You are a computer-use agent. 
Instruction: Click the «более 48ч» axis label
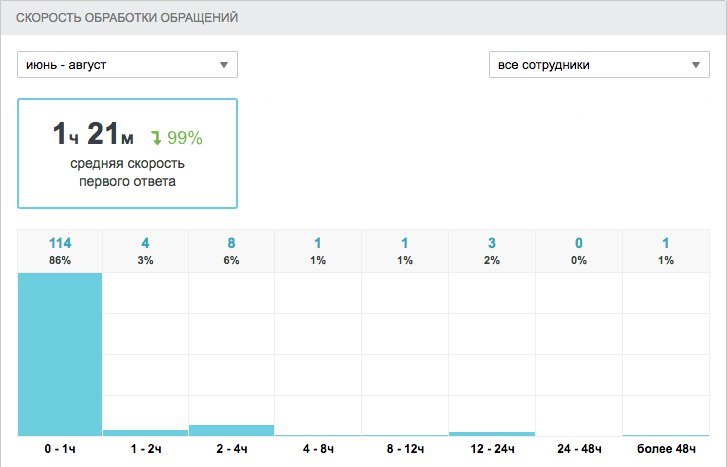click(665, 452)
